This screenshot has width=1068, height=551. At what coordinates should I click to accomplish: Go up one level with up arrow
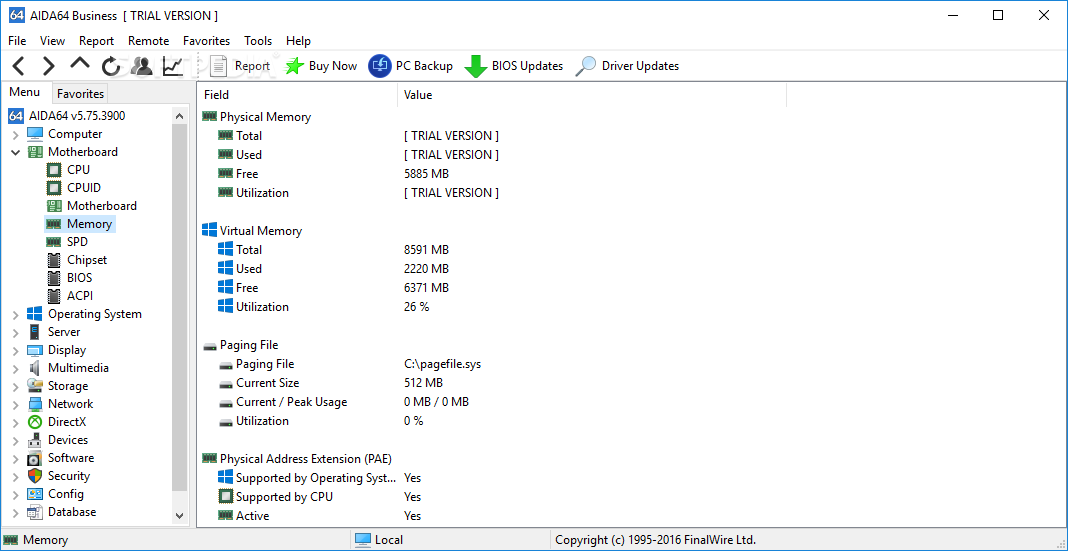[80, 64]
